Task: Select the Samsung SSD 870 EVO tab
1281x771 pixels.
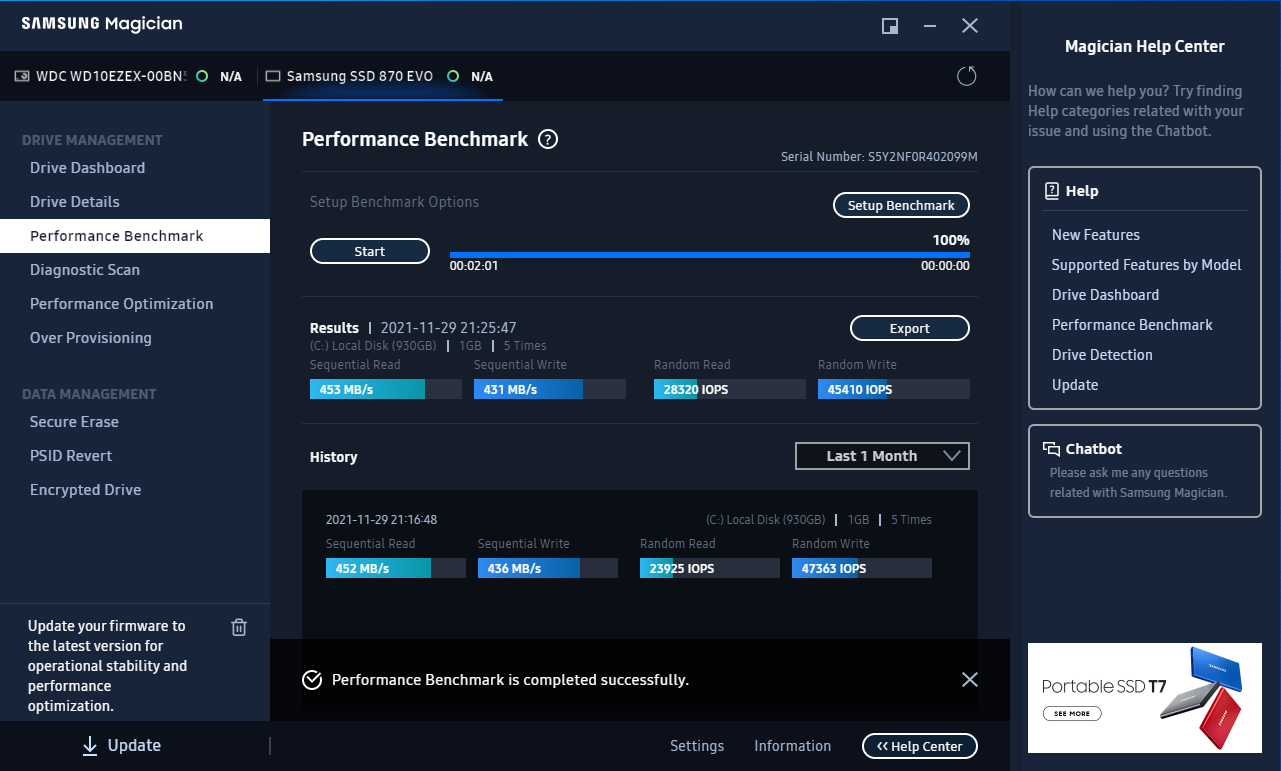Action: pos(360,76)
